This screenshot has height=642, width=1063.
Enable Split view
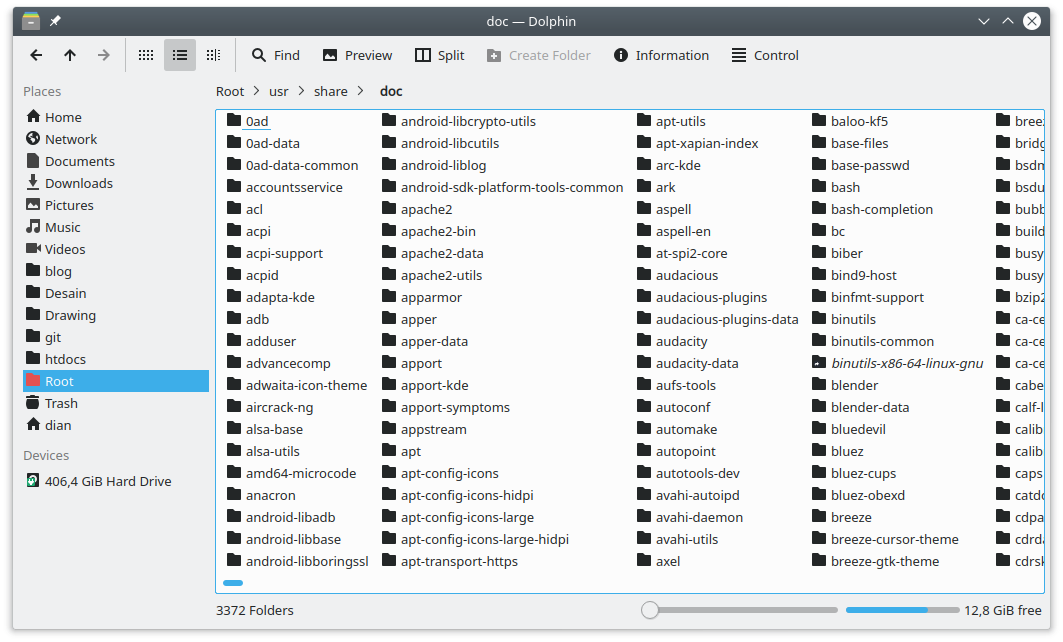[x=439, y=55]
